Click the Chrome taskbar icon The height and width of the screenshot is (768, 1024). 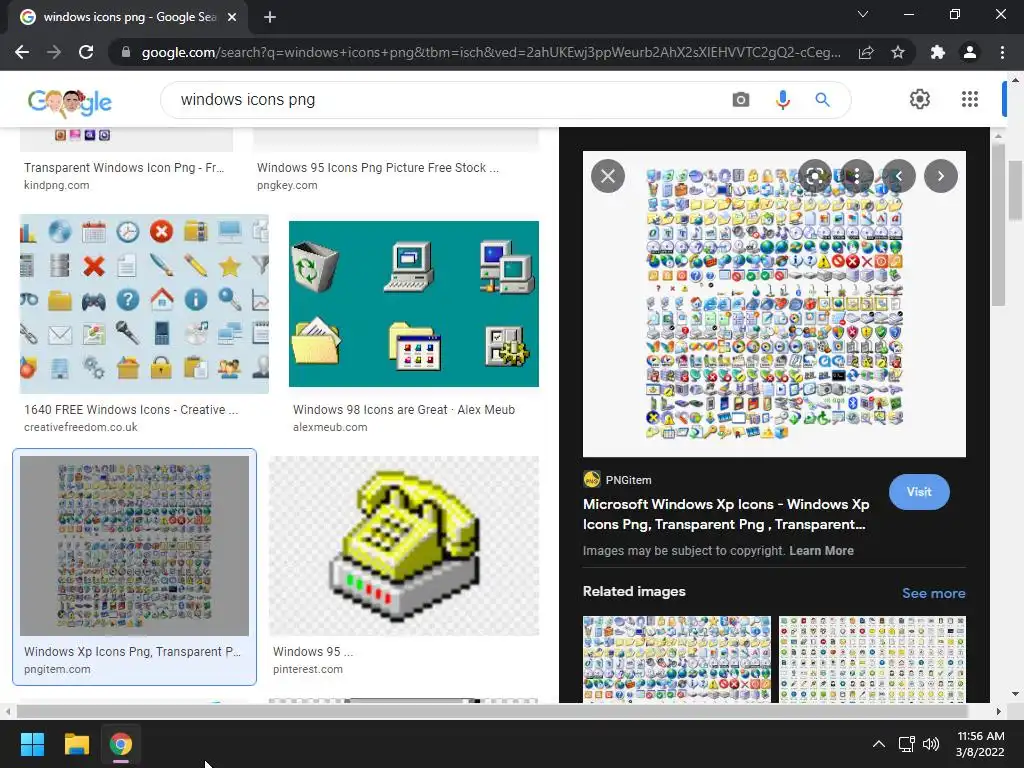coord(121,744)
